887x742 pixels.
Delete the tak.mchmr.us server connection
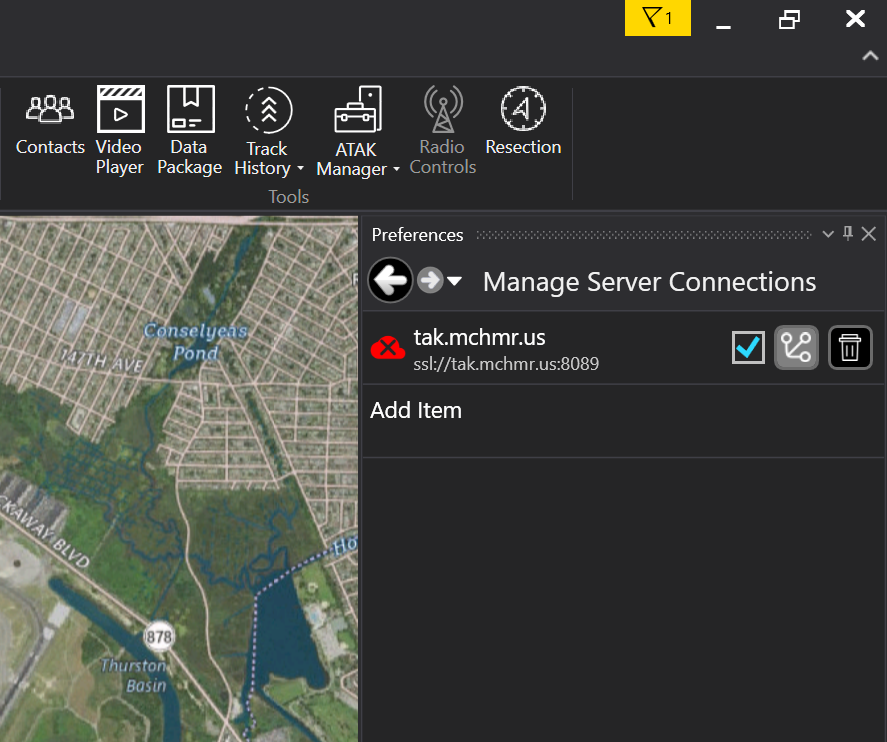[x=850, y=347]
